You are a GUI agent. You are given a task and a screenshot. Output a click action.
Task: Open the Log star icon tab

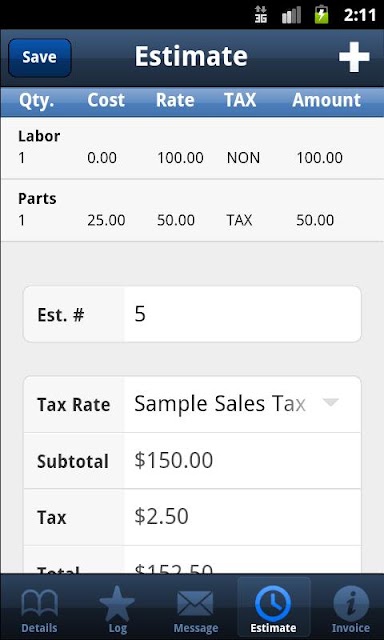click(x=117, y=608)
